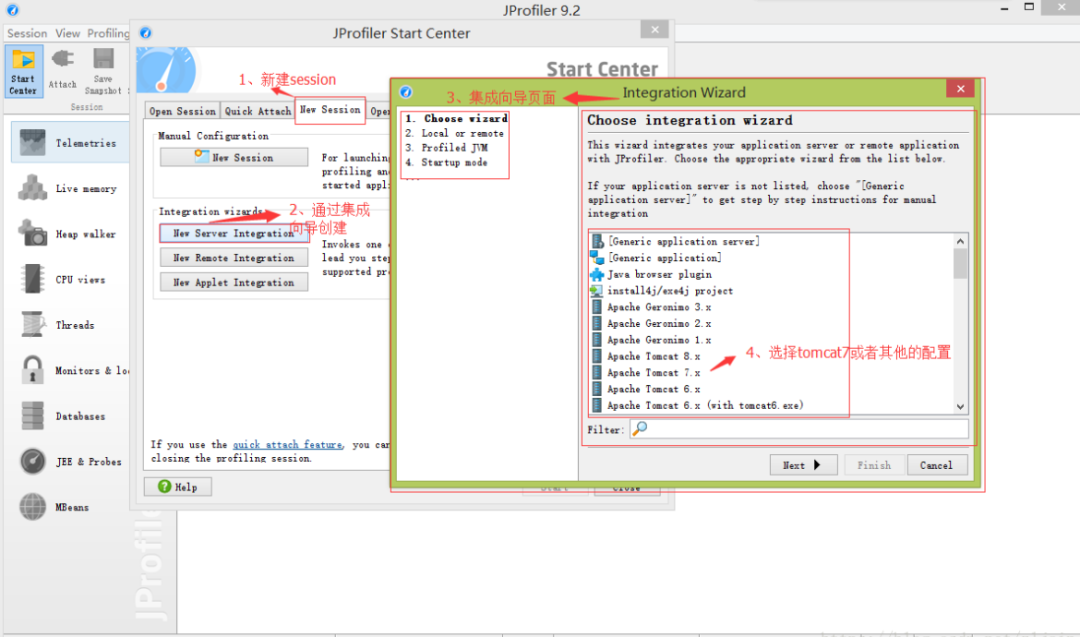The image size is (1080, 637).
Task: Click Cancel in the Integration Wizard
Action: 937,465
